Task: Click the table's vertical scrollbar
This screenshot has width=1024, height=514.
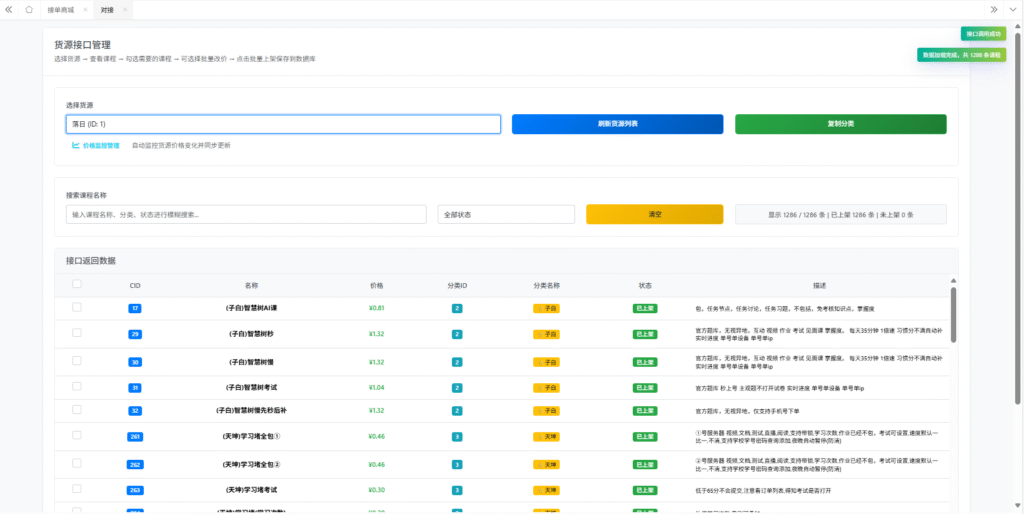Action: tap(952, 315)
